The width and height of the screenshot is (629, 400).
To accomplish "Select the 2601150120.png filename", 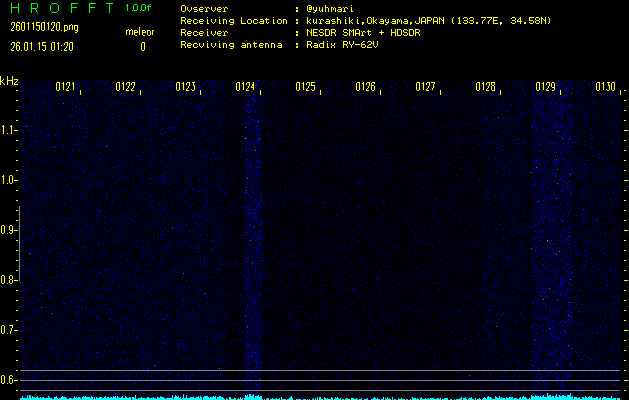I will tap(43, 27).
